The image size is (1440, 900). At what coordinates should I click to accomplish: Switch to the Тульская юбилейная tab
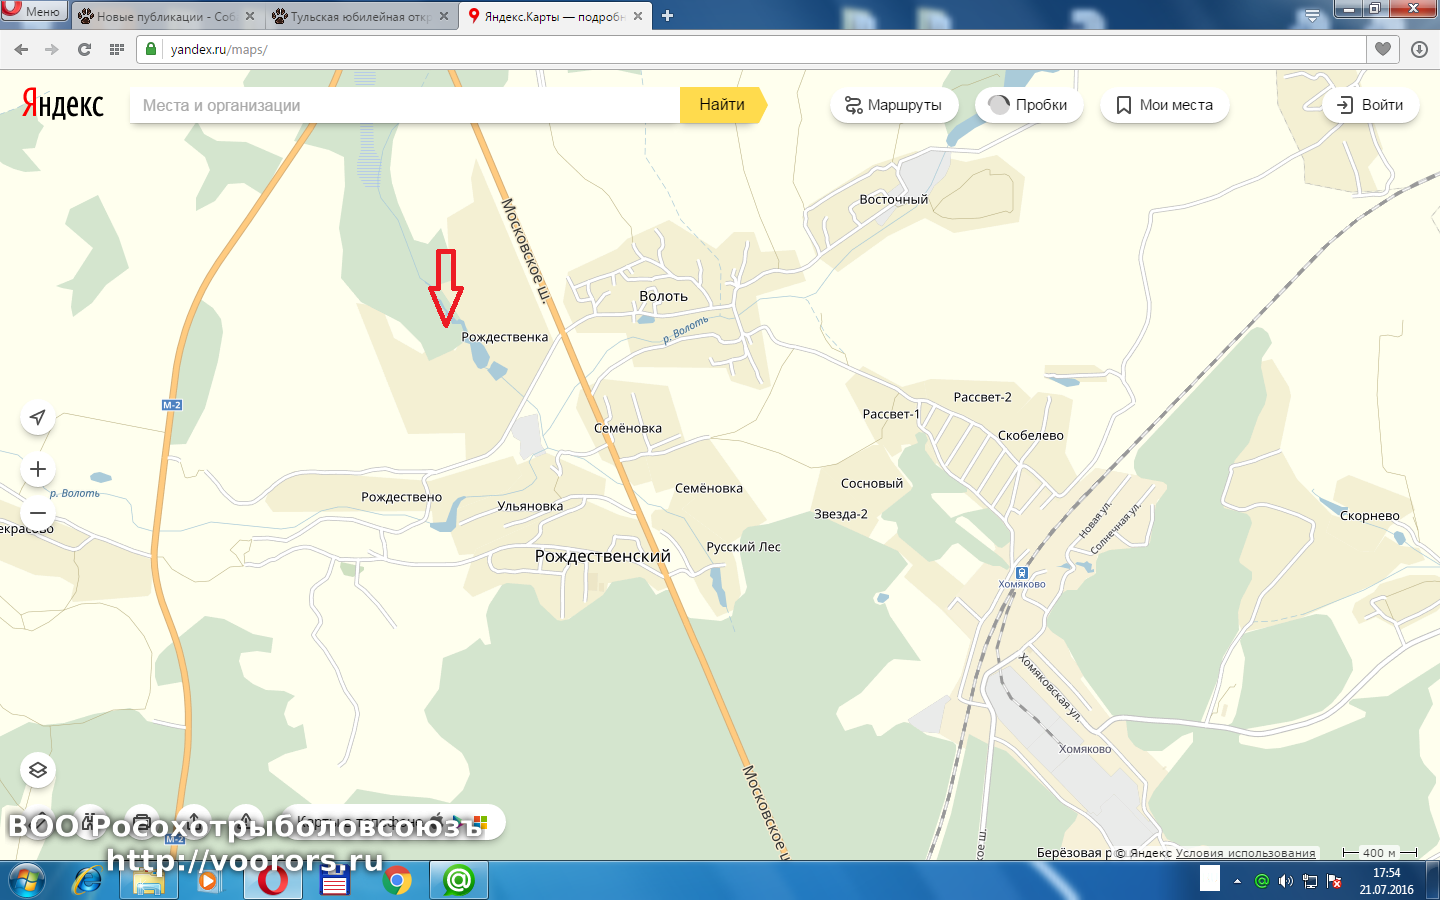[352, 16]
